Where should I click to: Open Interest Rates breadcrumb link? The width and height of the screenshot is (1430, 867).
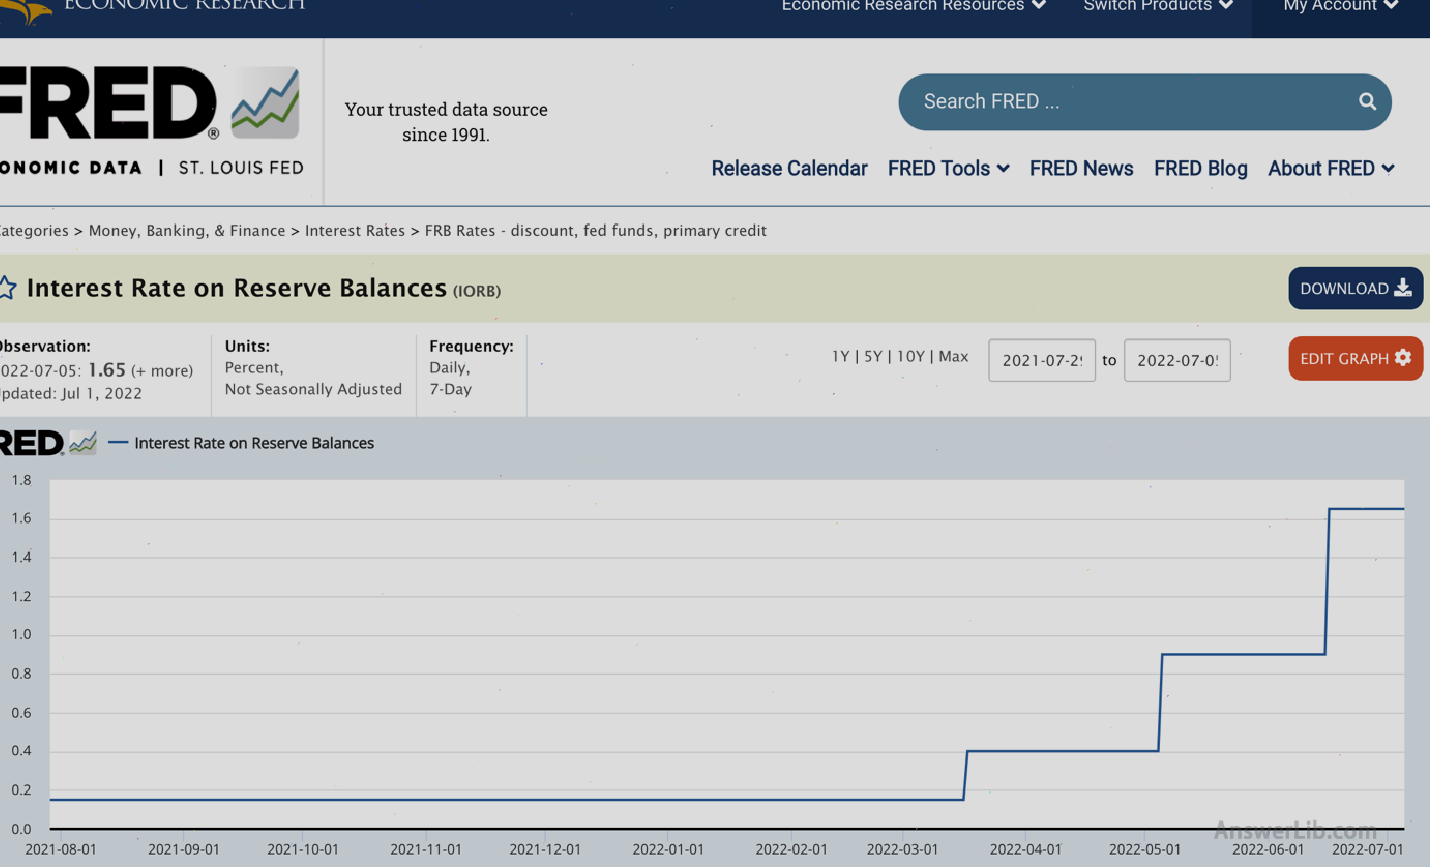point(355,230)
